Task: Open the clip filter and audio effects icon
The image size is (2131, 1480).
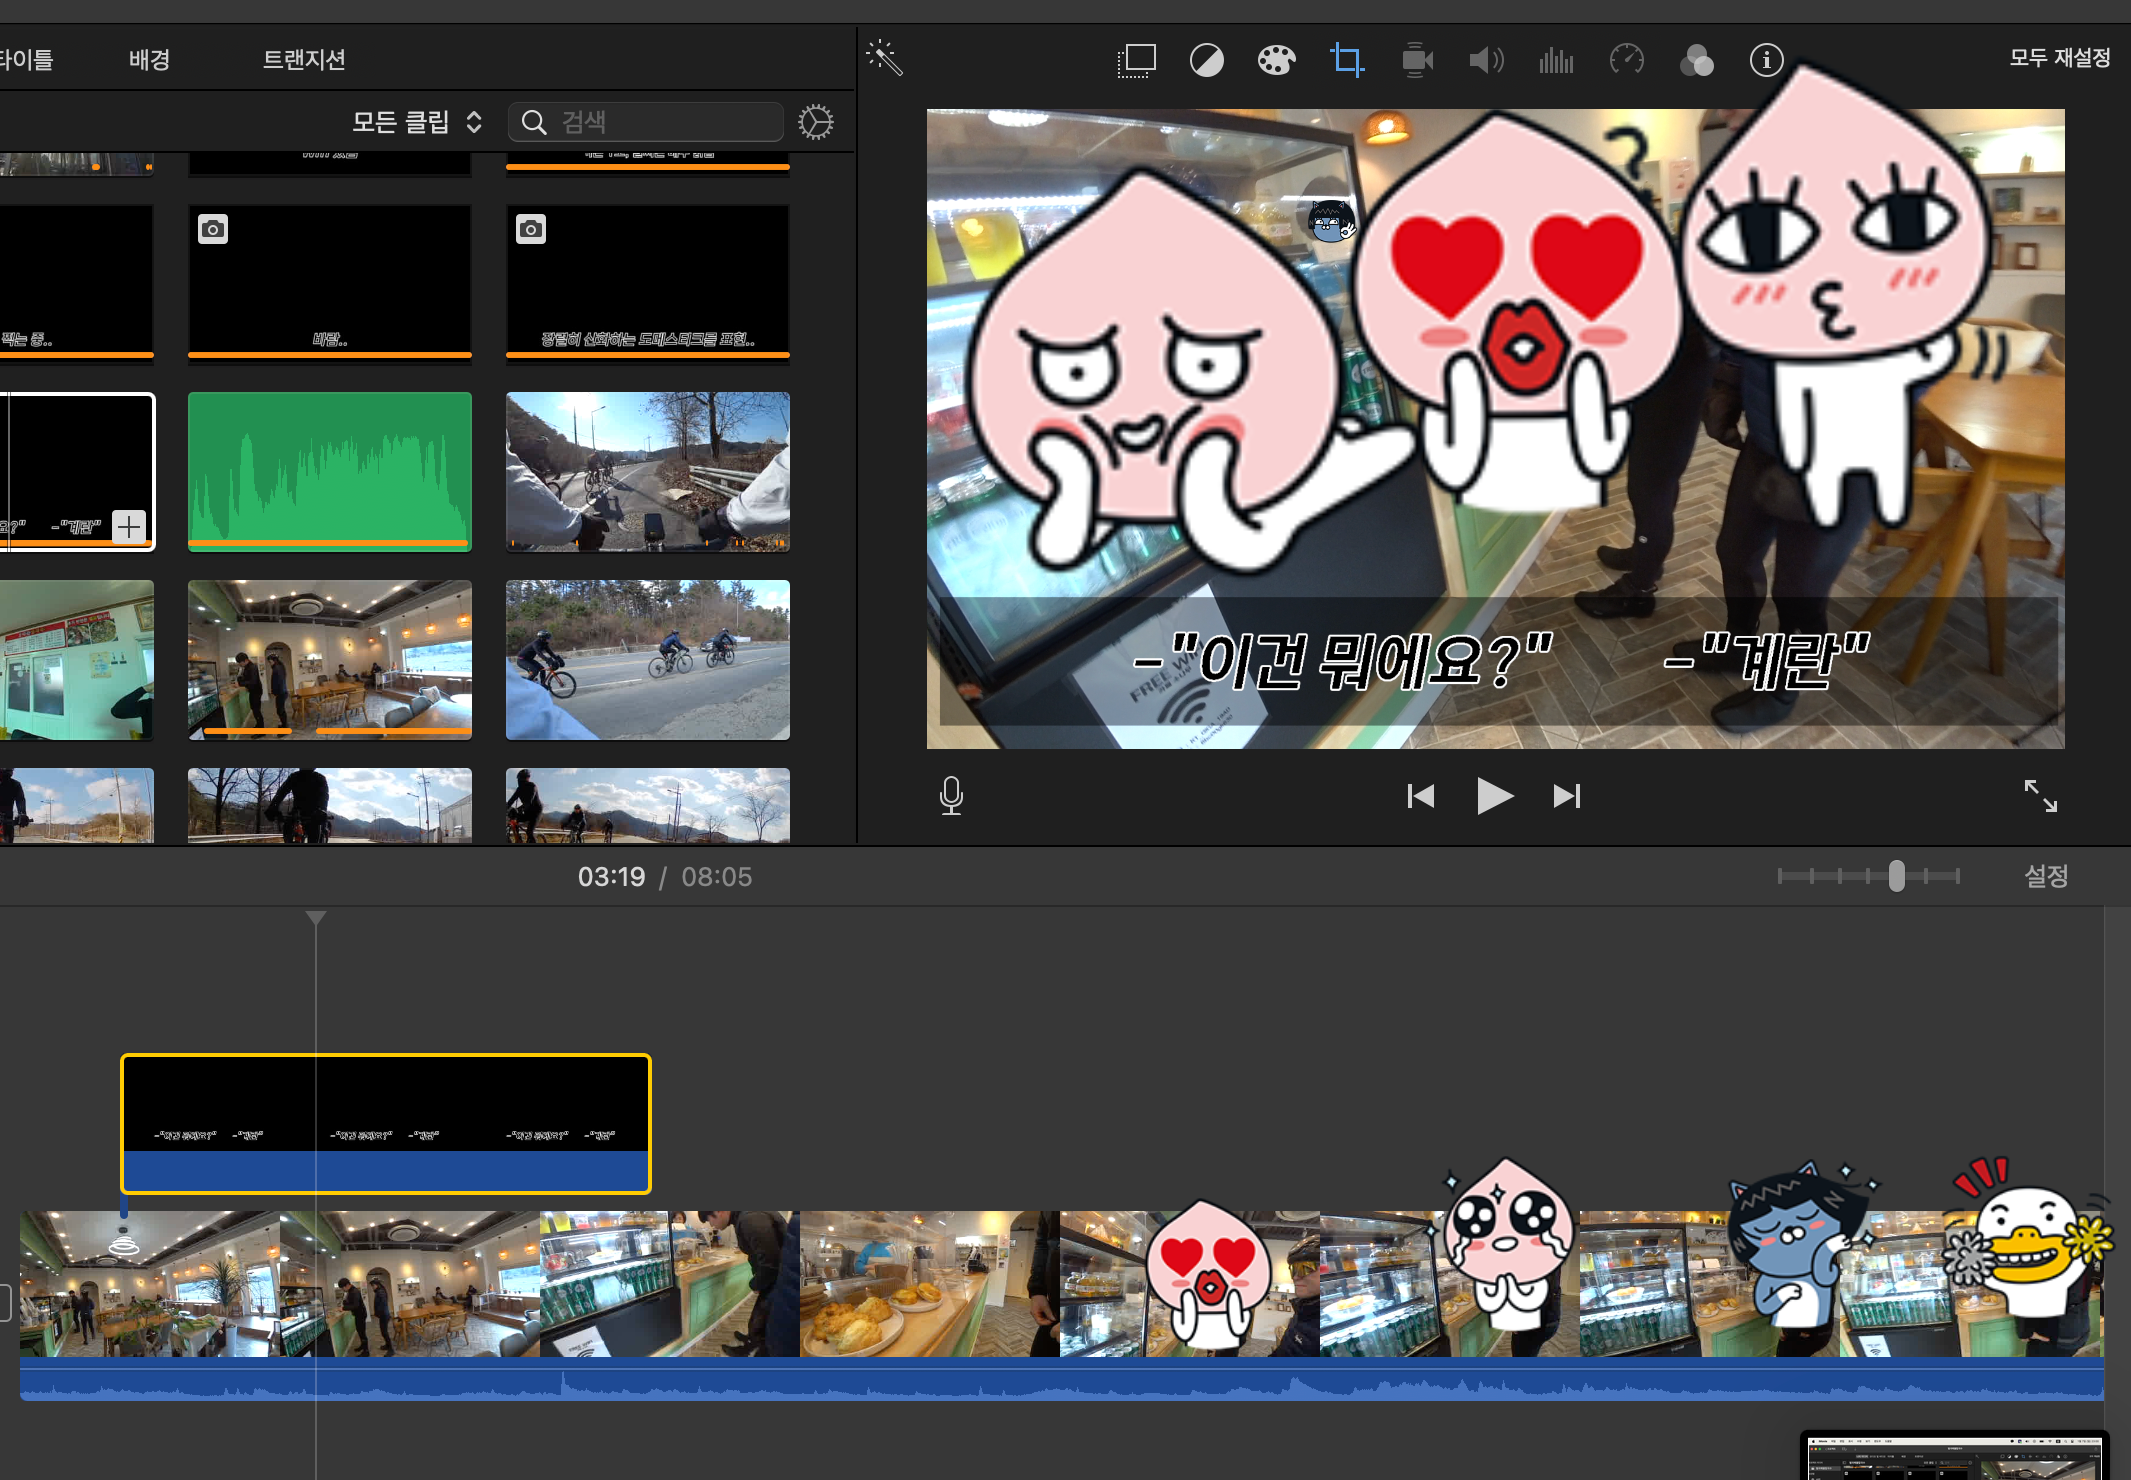Action: (x=1696, y=60)
